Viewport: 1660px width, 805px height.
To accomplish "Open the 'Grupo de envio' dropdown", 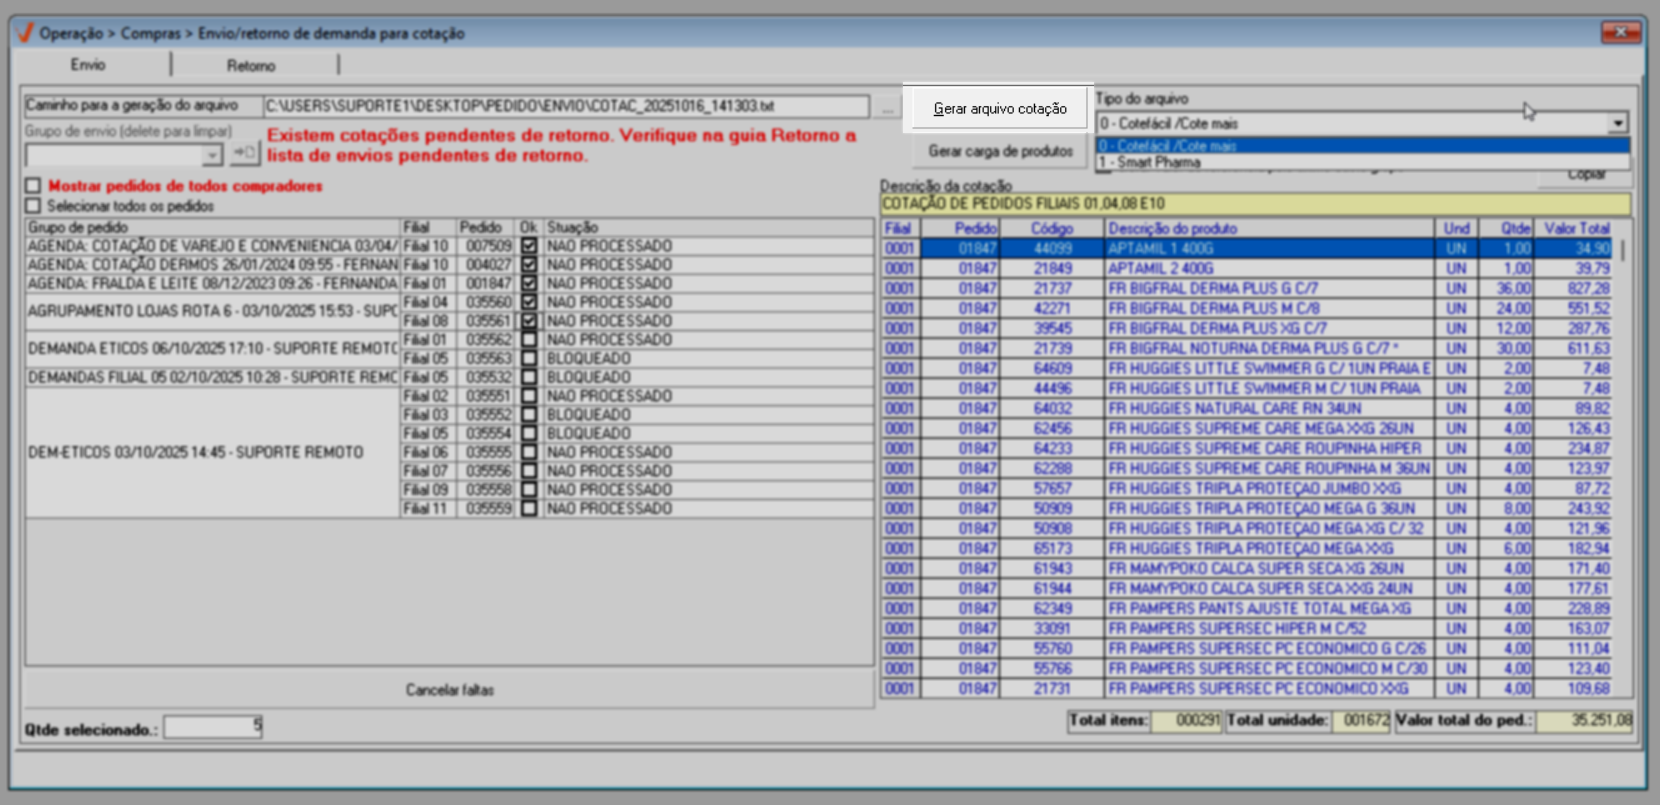I will [212, 155].
